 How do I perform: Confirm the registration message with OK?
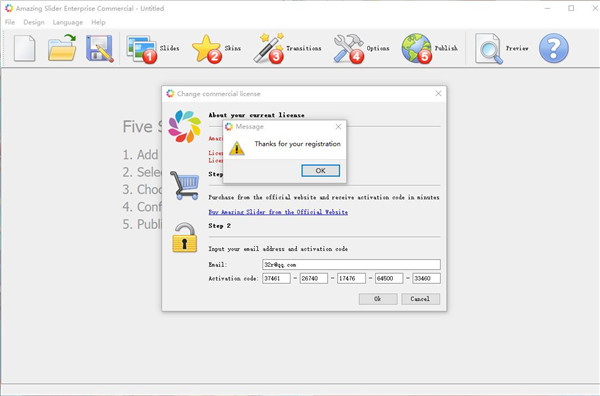coord(320,171)
